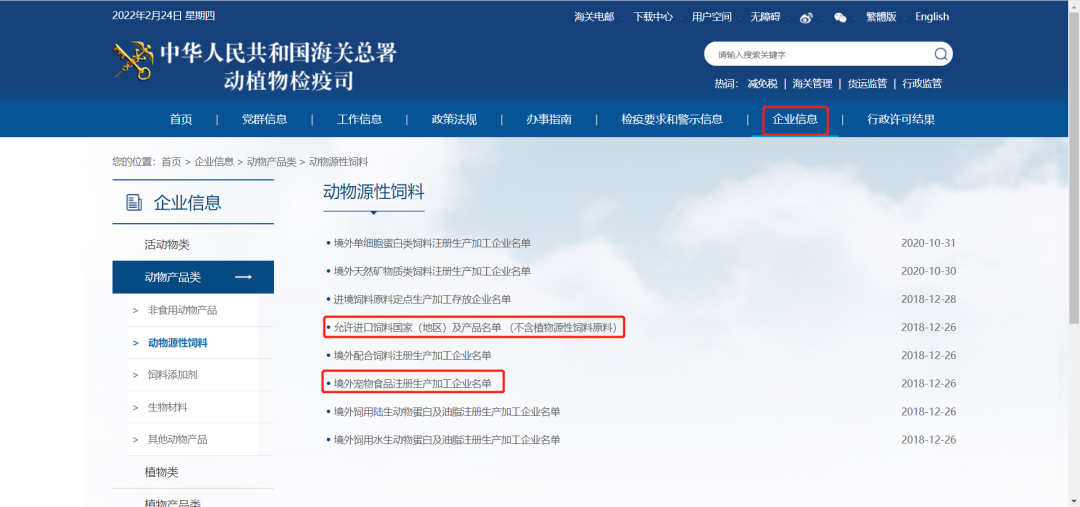The height and width of the screenshot is (507, 1080).
Task: Click the keyword search input field
Action: [818, 54]
